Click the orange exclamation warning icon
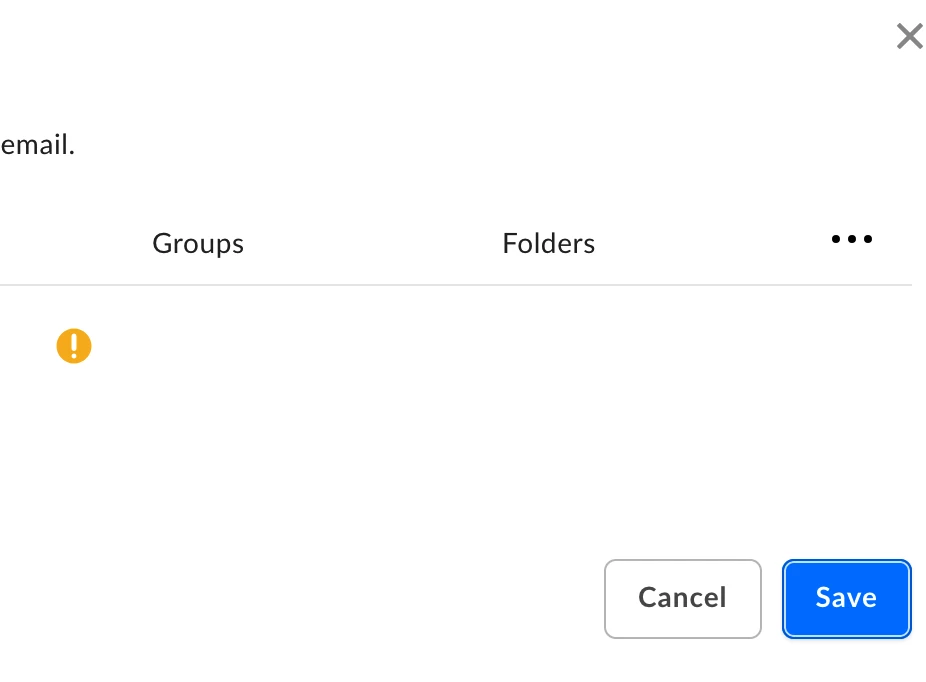 (x=74, y=346)
